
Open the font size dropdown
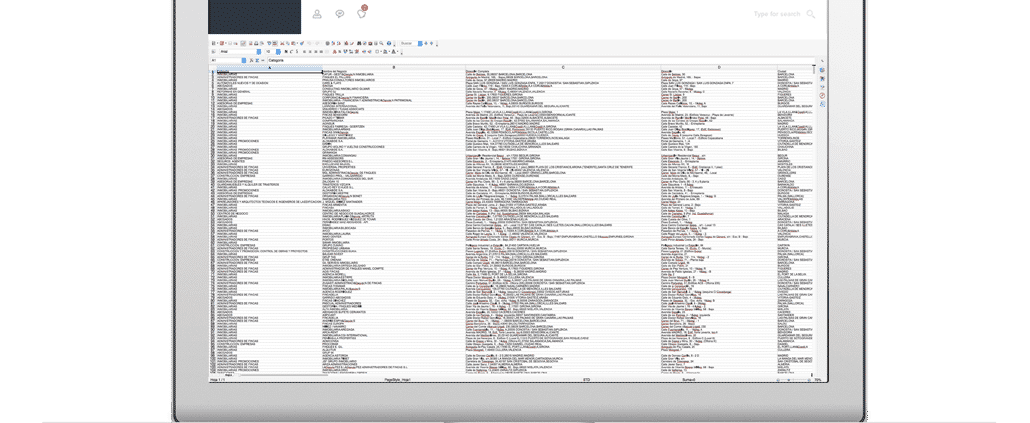click(x=278, y=51)
